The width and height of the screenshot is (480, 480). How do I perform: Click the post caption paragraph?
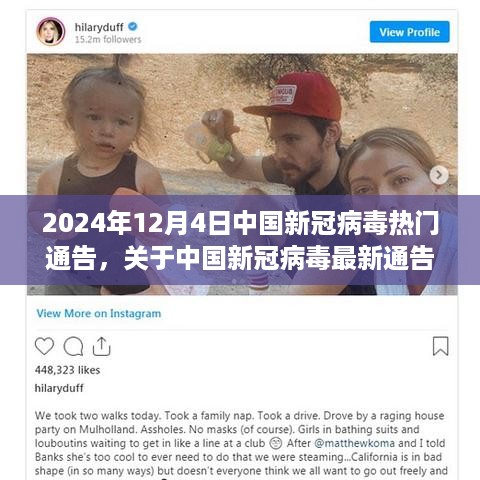coord(241,443)
